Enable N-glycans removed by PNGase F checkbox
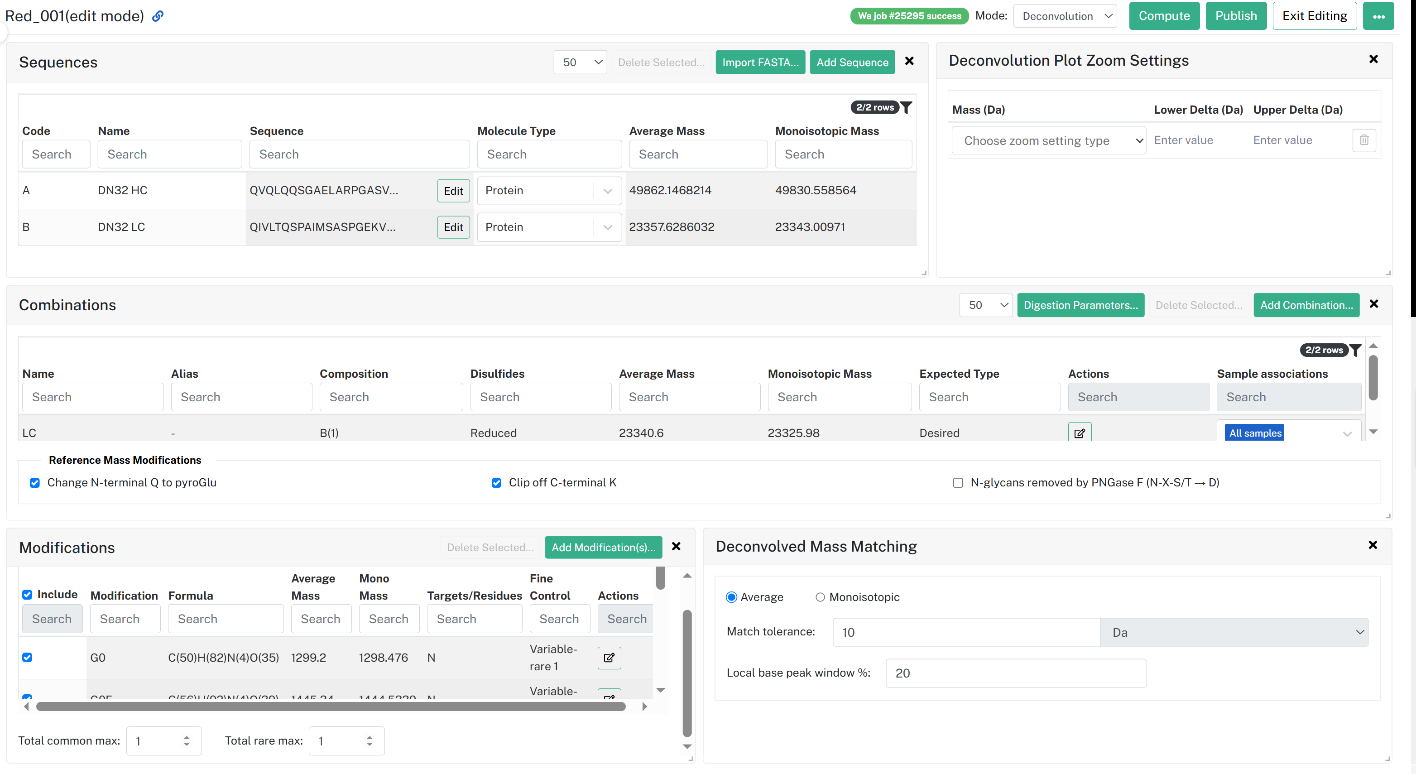Screen dimensions: 1416x774 pyautogui.click(x=958, y=482)
